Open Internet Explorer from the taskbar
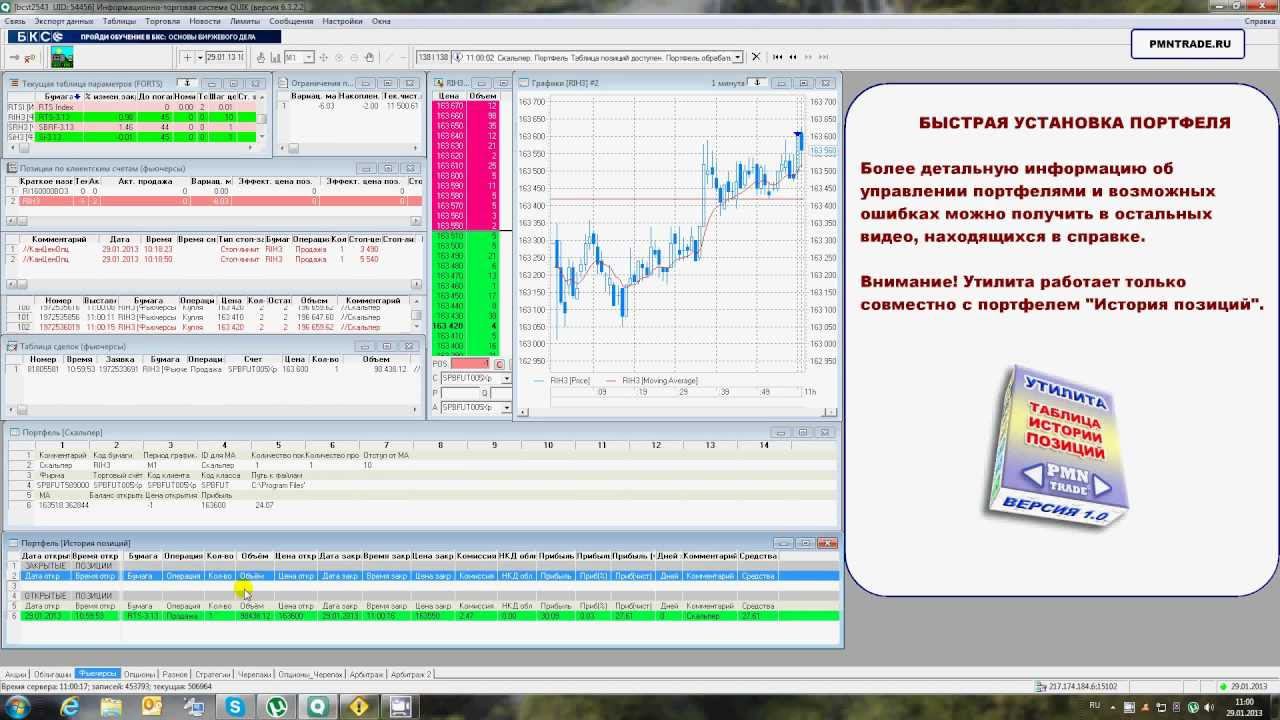Viewport: 1280px width, 720px height. [x=70, y=707]
